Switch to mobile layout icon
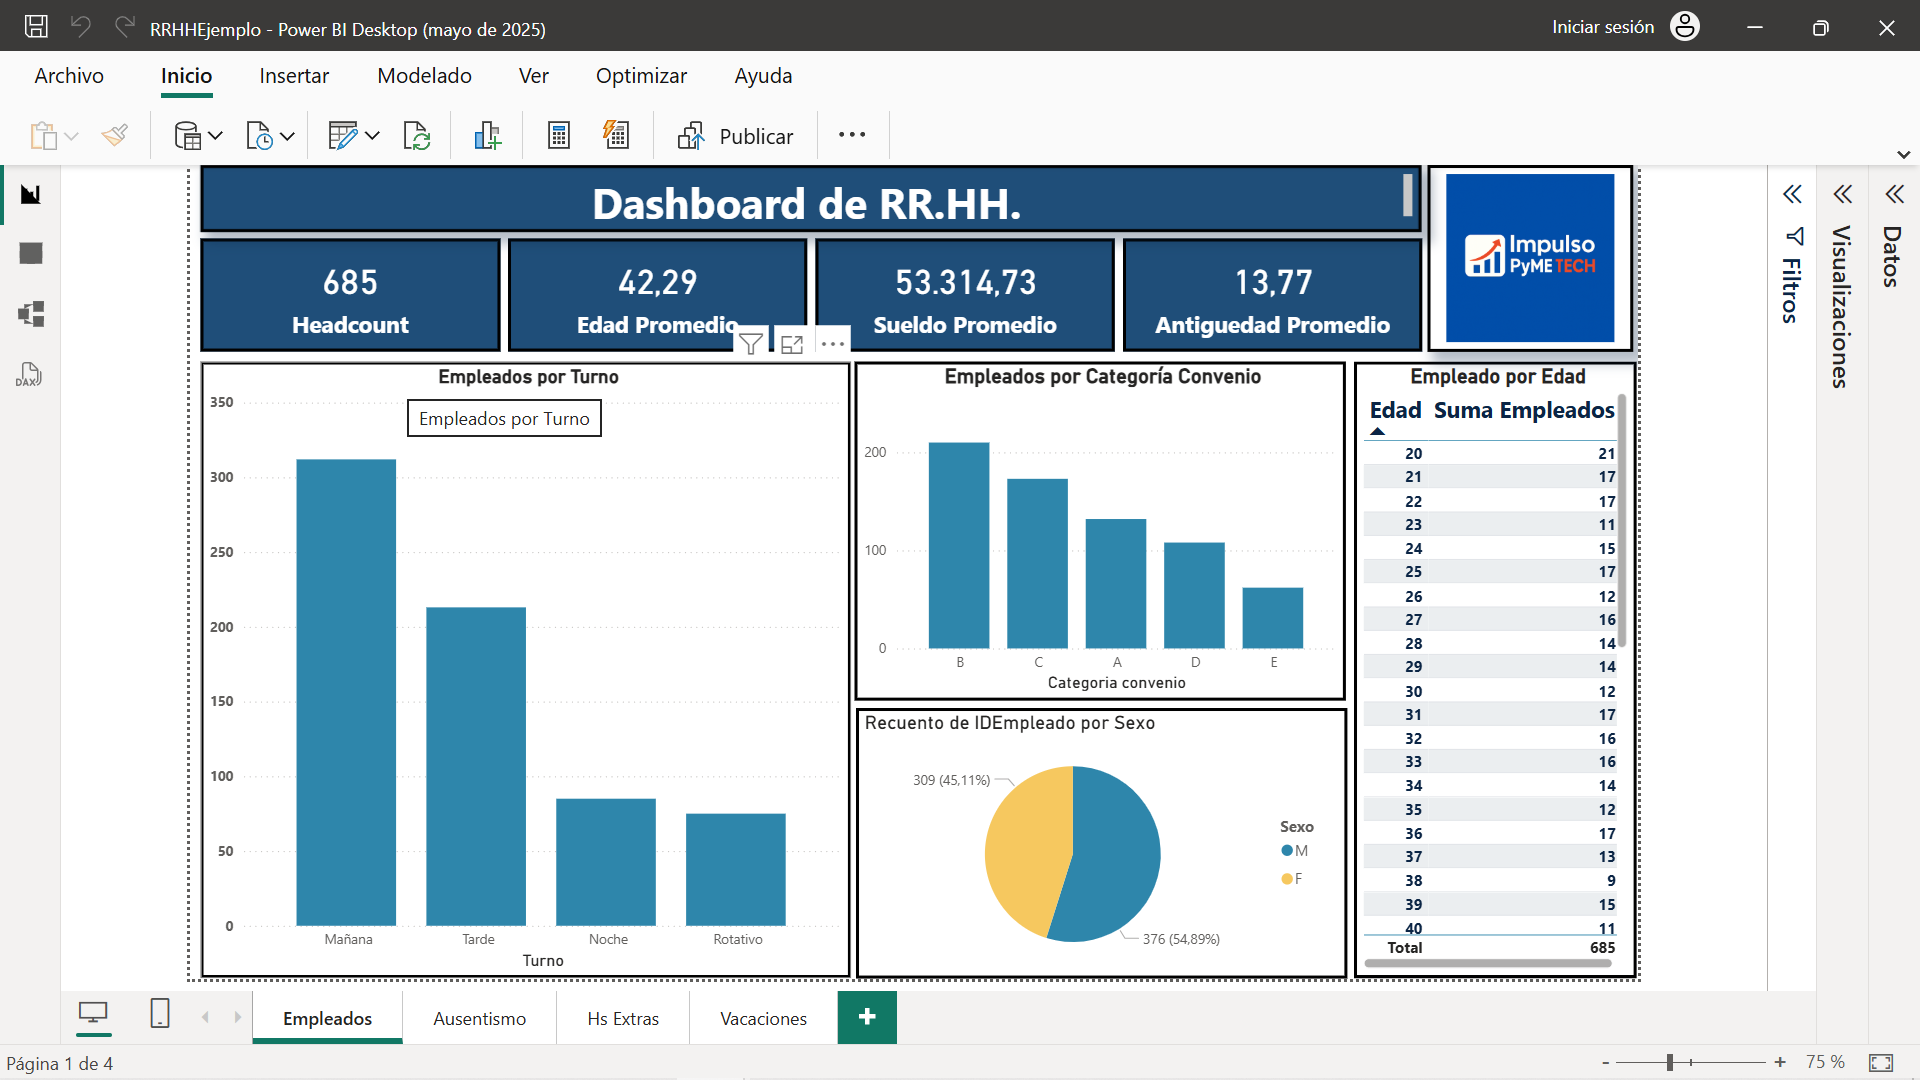This screenshot has height=1080, width=1920. coord(160,1013)
